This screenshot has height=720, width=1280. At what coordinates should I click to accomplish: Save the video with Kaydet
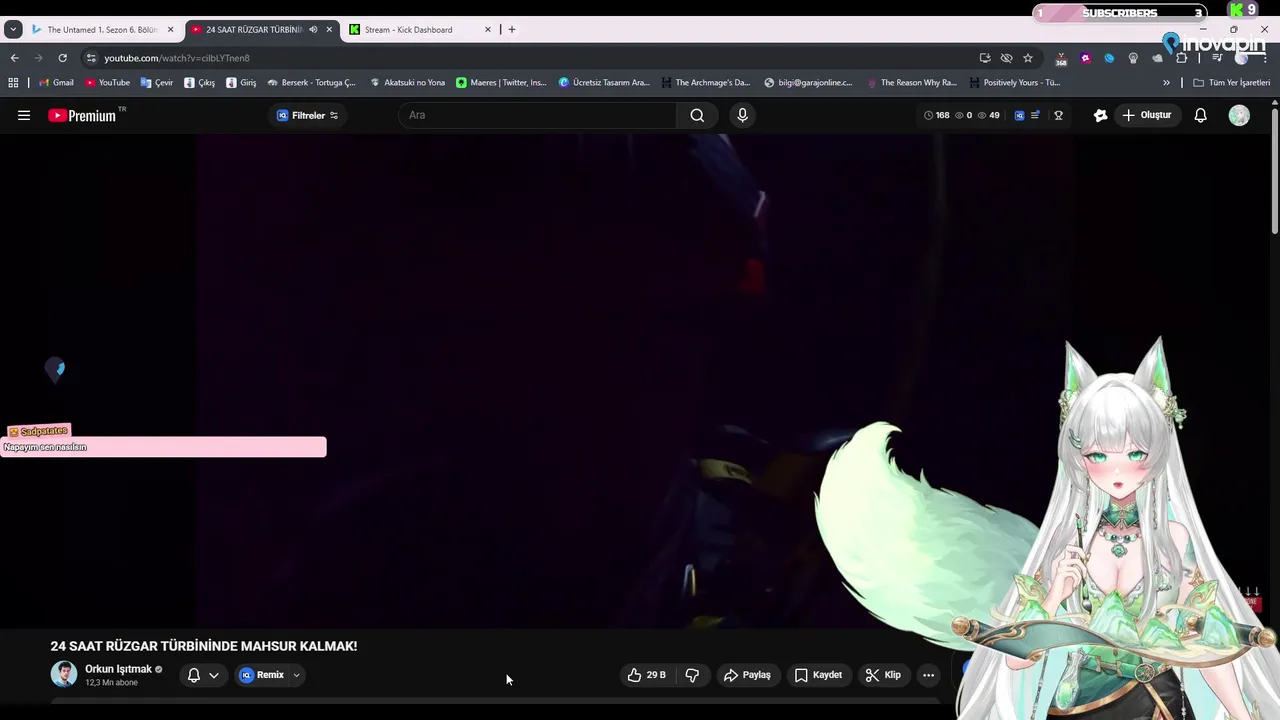pyautogui.click(x=818, y=675)
